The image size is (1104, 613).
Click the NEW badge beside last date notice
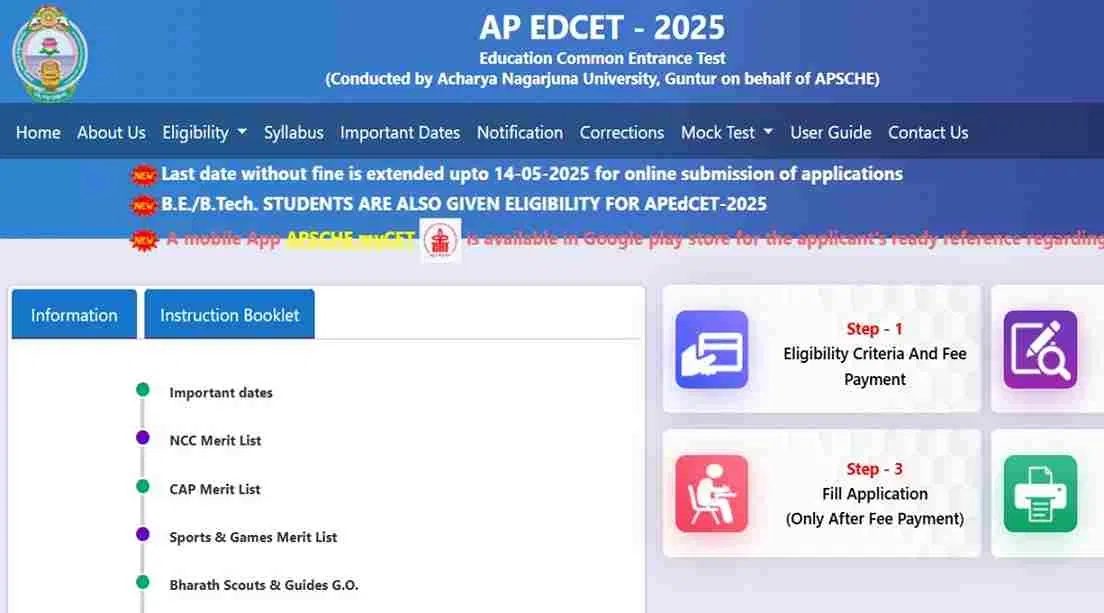point(145,175)
